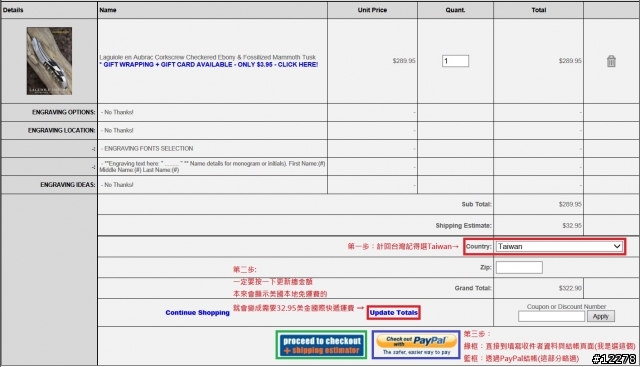
Task: Click the ENGRAVING LOCATION label
Action: click(62, 130)
